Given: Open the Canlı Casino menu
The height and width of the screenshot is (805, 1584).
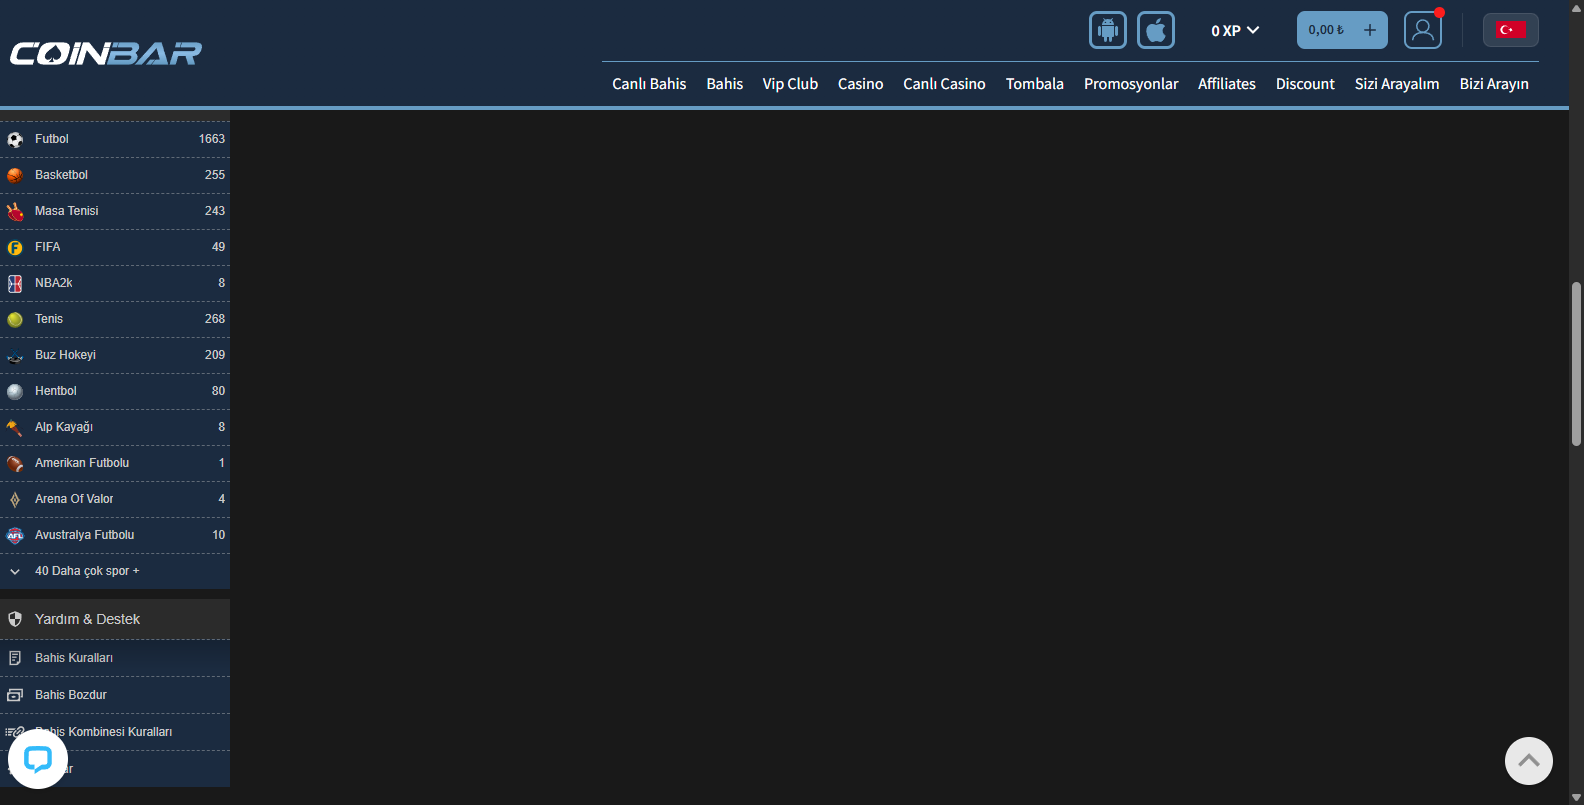Looking at the screenshot, I should 944,84.
